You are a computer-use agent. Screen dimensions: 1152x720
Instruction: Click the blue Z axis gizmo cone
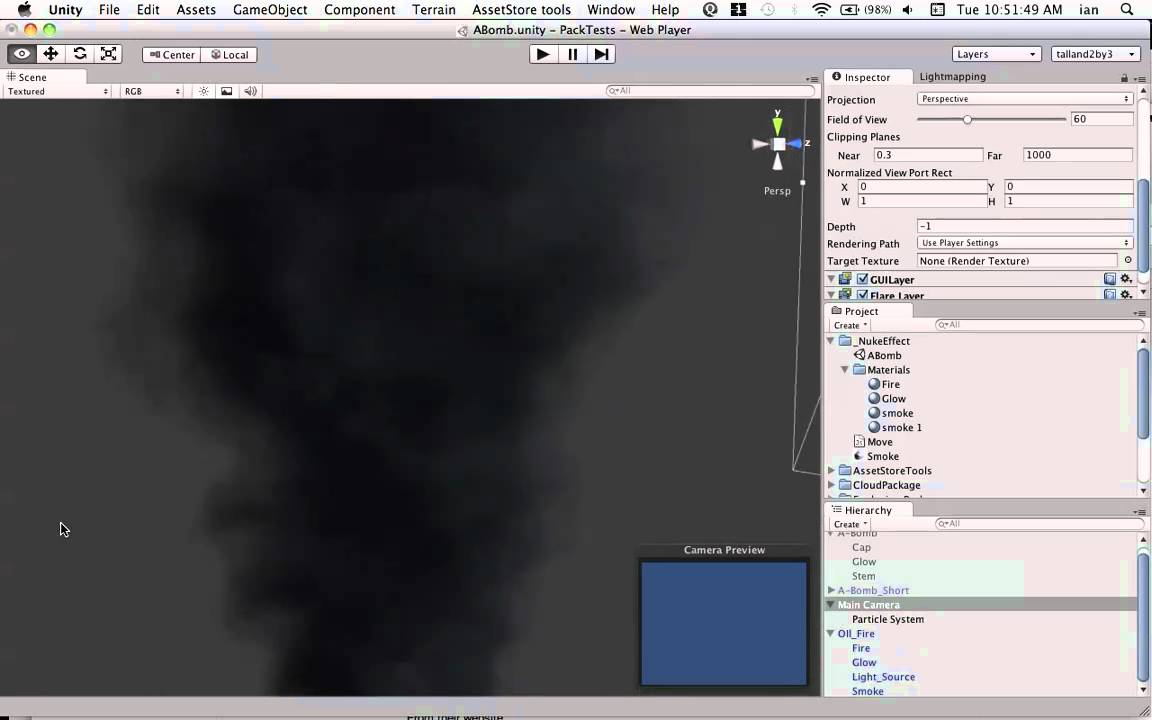click(795, 144)
